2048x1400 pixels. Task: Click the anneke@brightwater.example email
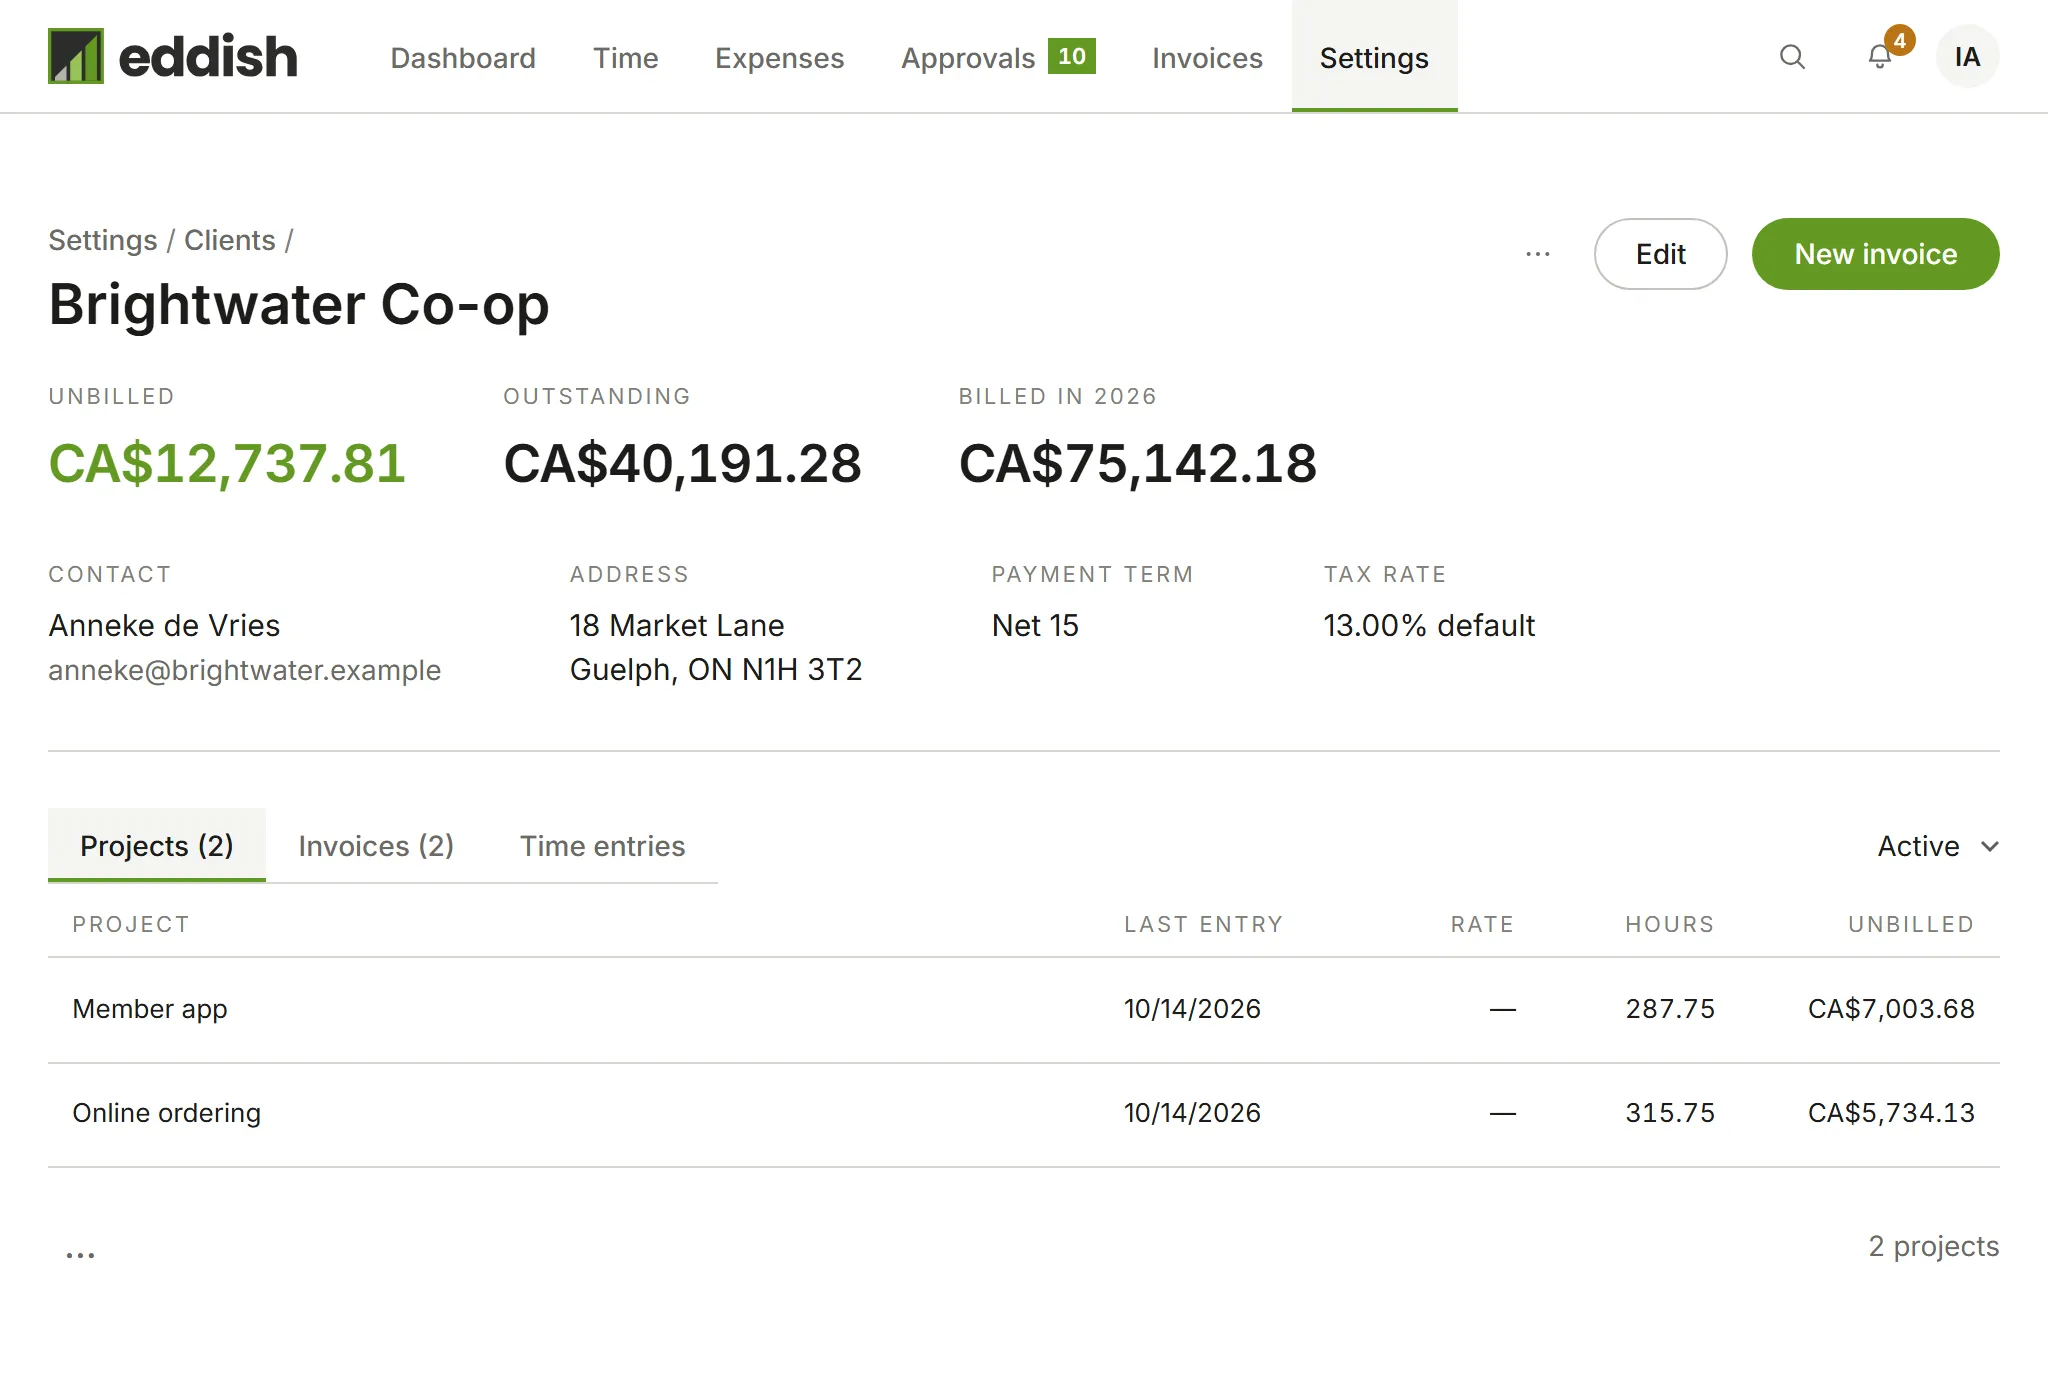point(244,670)
